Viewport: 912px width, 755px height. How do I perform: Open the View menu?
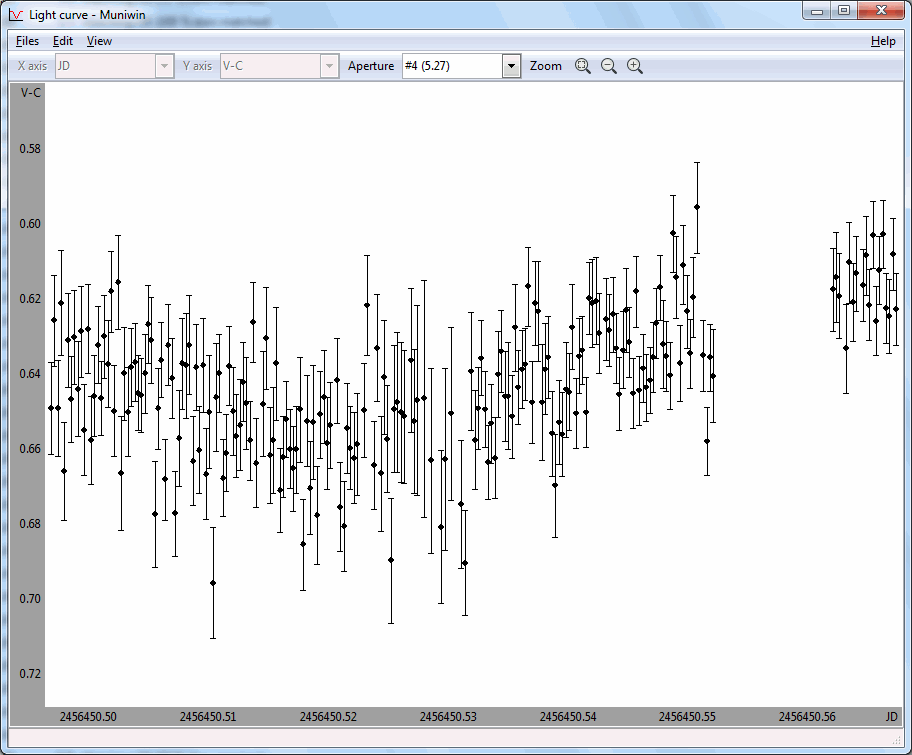point(99,41)
